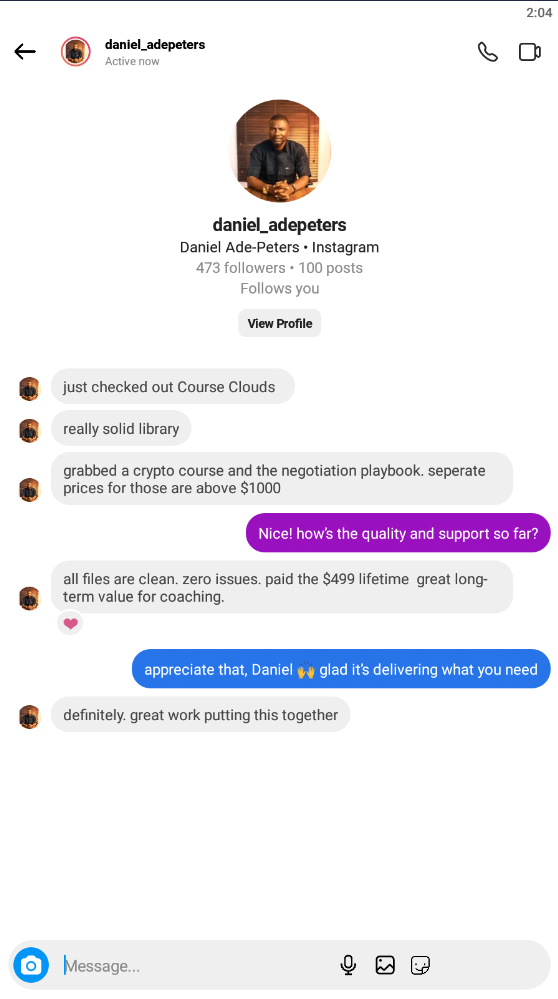This screenshot has height=999, width=558.
Task: Open the blue camera button in message bar
Action: 31,965
